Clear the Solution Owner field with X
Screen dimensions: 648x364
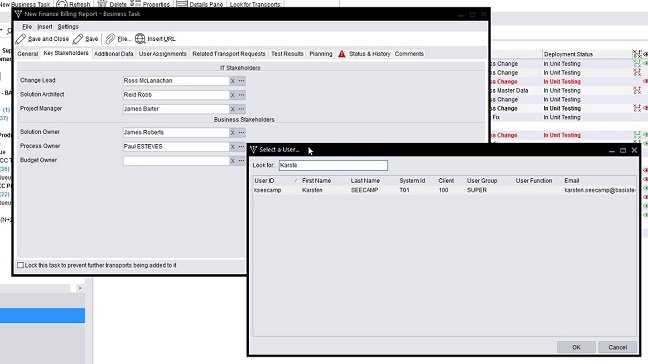232,133
